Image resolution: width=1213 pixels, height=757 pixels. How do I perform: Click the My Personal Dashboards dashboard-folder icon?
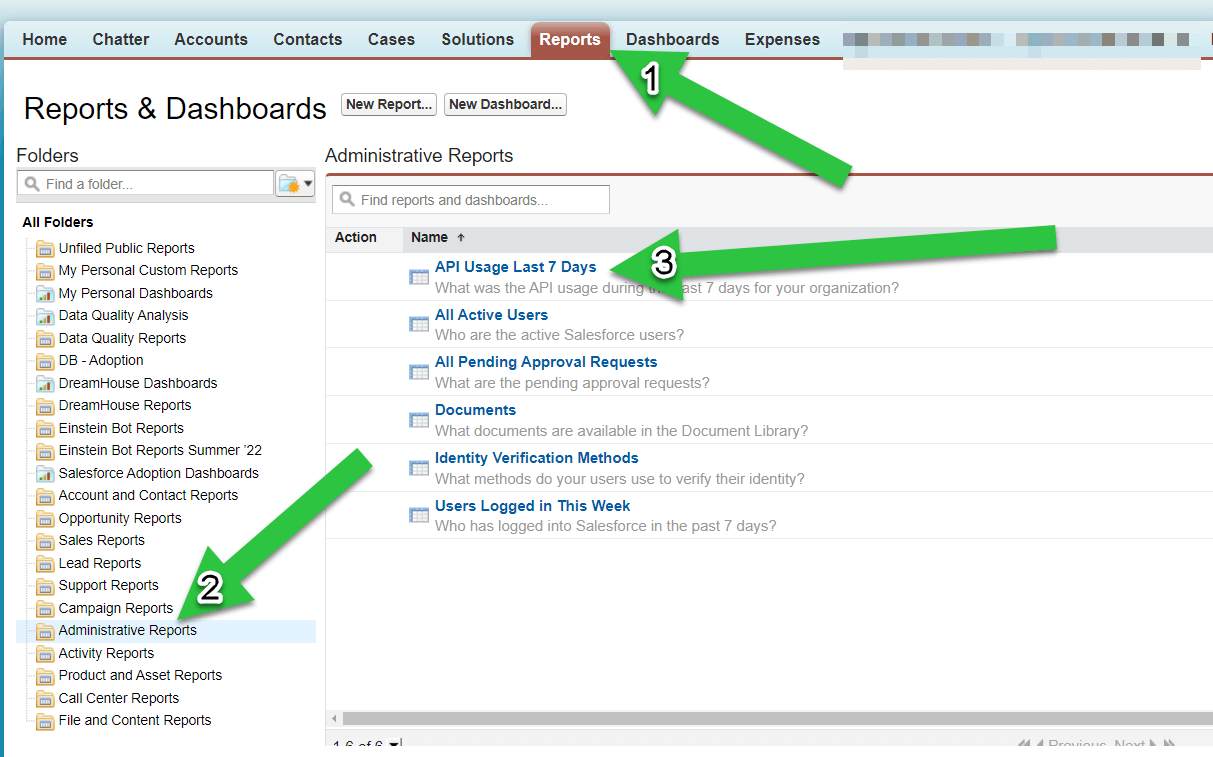click(x=45, y=293)
